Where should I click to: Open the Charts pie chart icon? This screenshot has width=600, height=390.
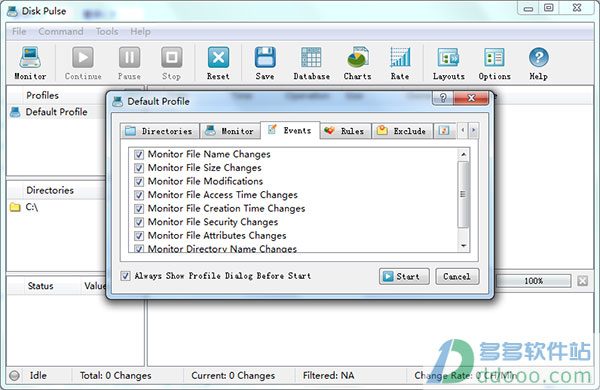pos(358,57)
